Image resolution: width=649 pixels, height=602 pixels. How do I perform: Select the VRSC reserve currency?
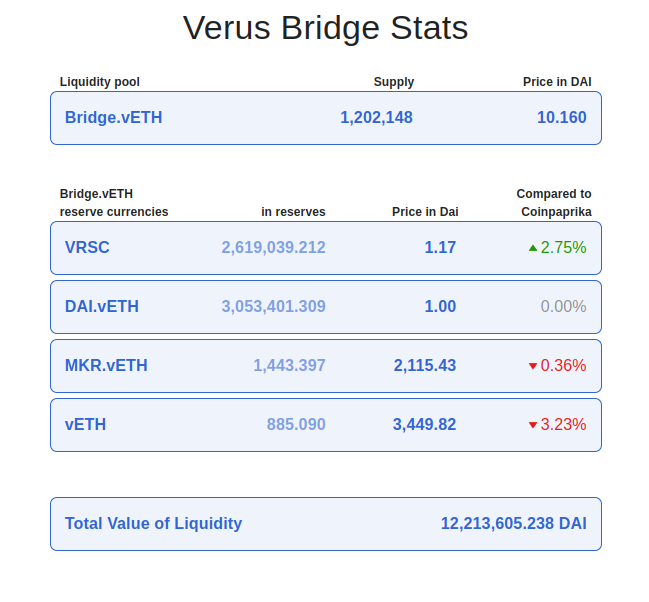(x=88, y=248)
